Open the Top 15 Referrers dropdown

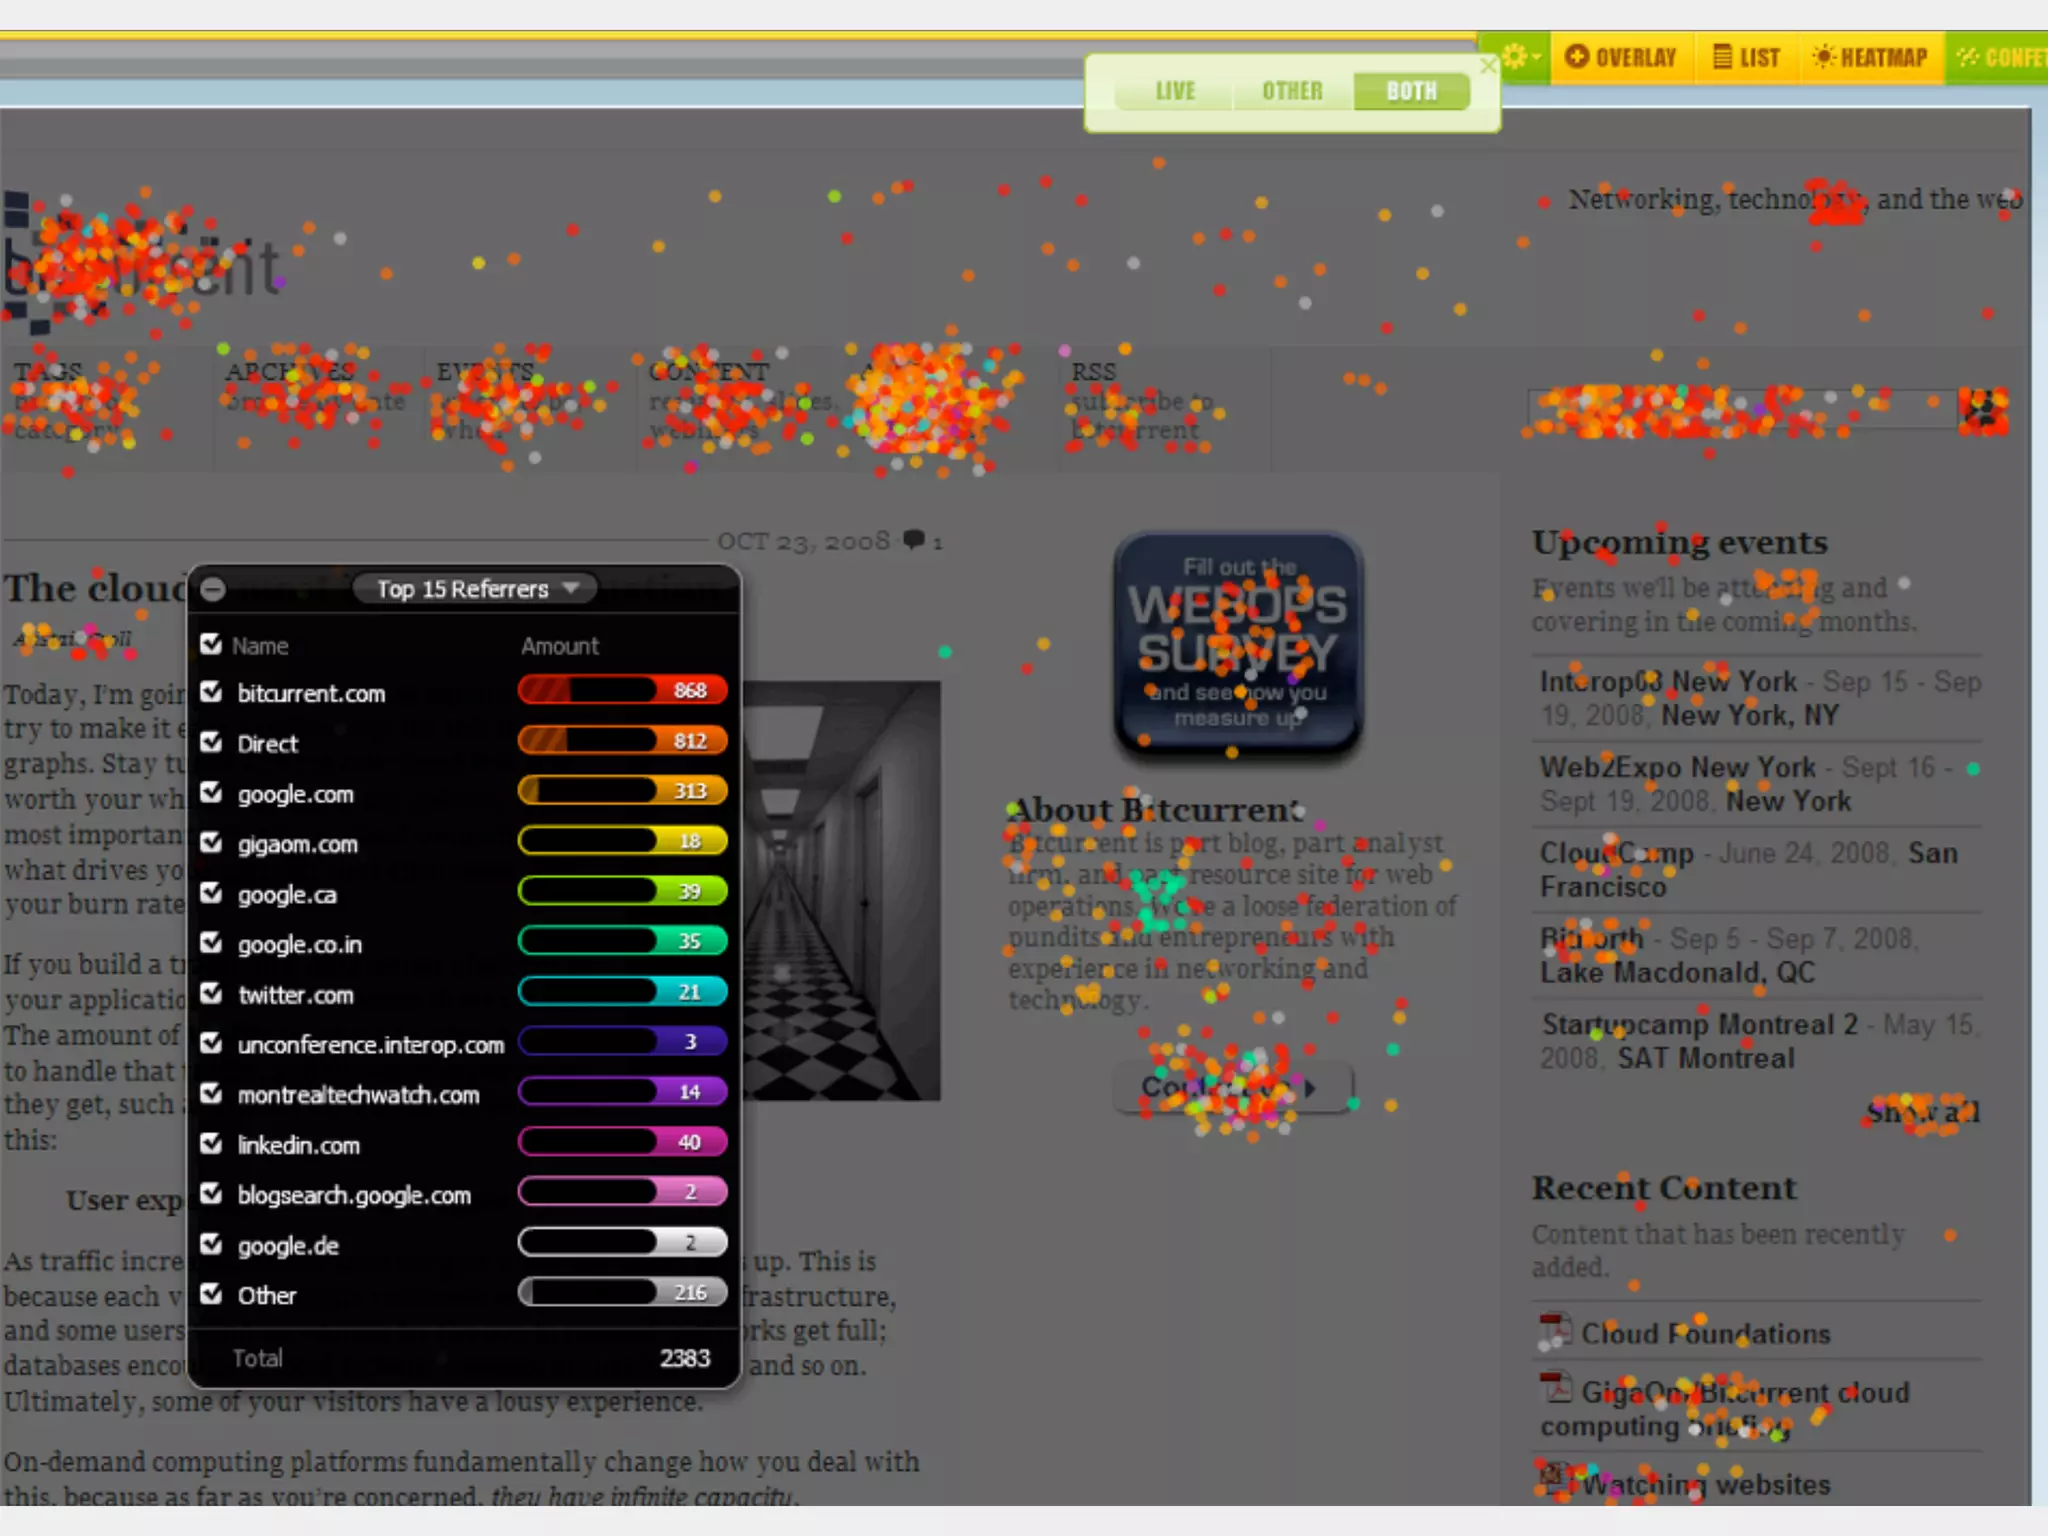pyautogui.click(x=475, y=589)
